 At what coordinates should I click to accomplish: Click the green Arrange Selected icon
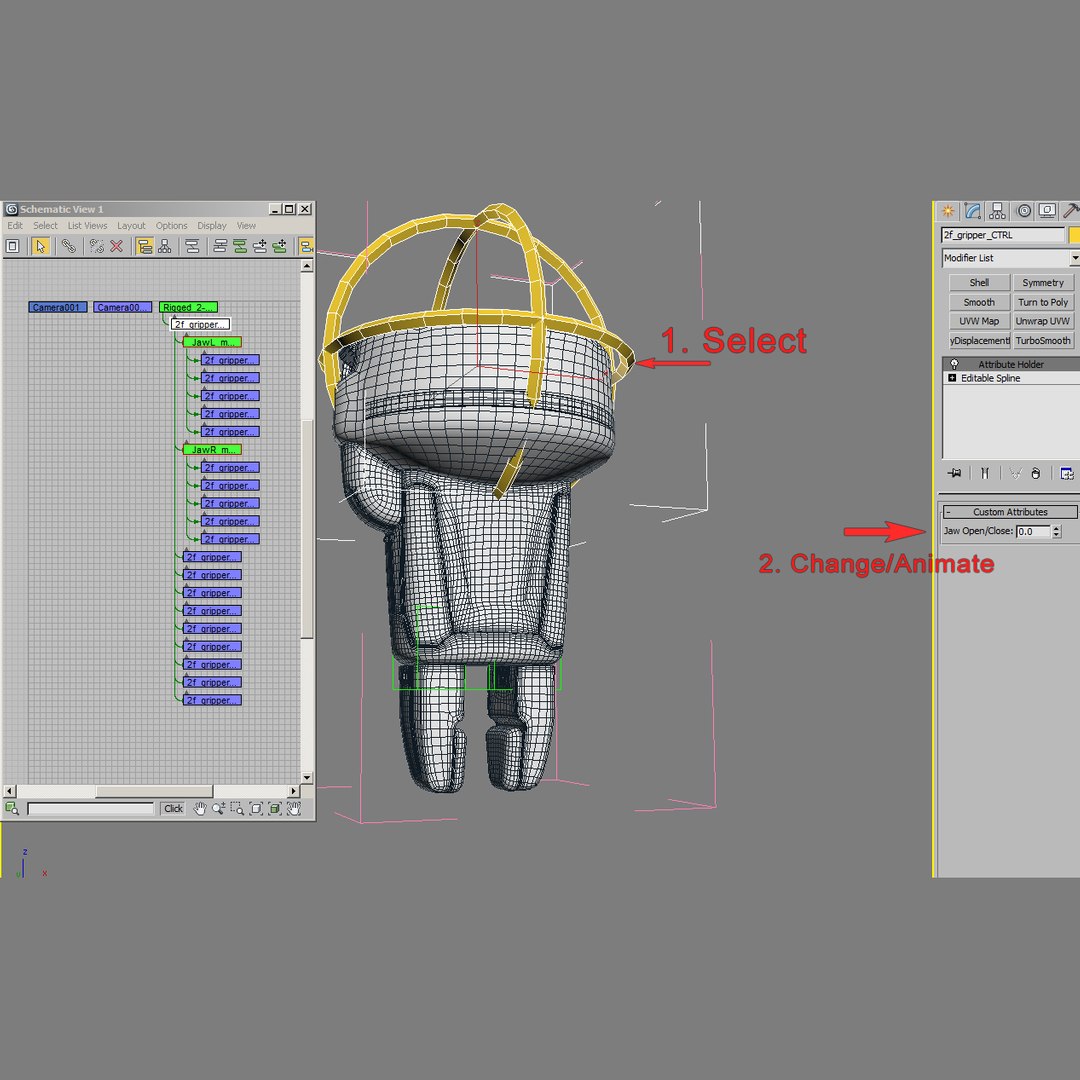coord(240,246)
